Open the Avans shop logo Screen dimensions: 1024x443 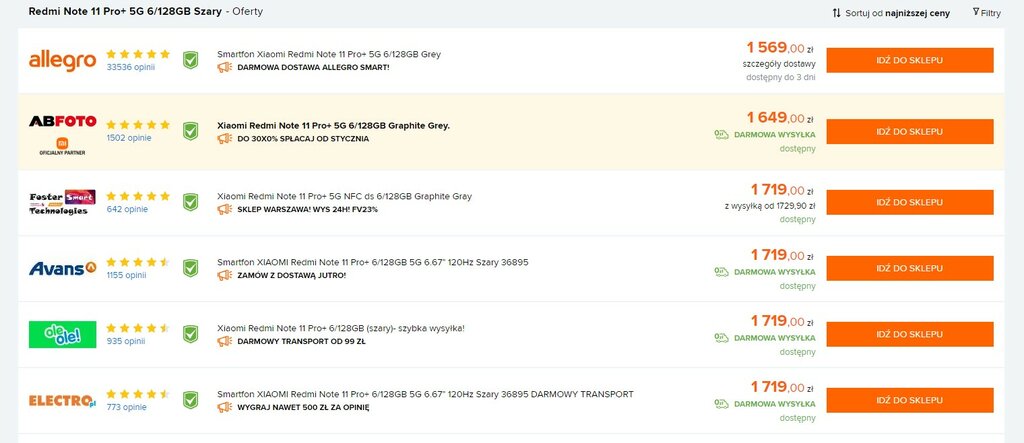63,268
